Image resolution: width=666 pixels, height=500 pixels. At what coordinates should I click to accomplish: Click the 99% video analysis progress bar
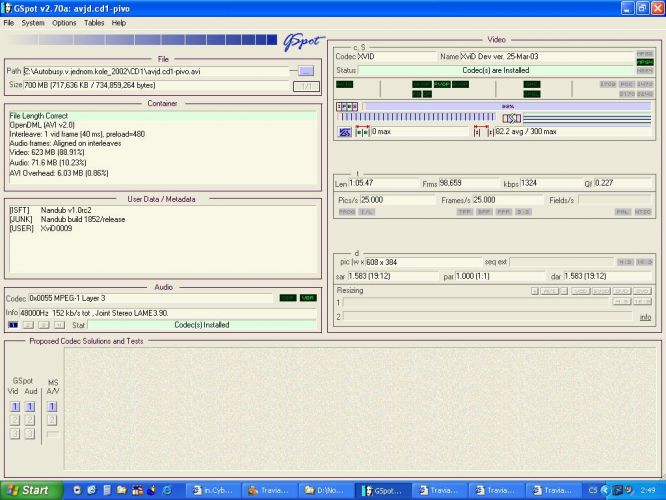click(x=508, y=106)
